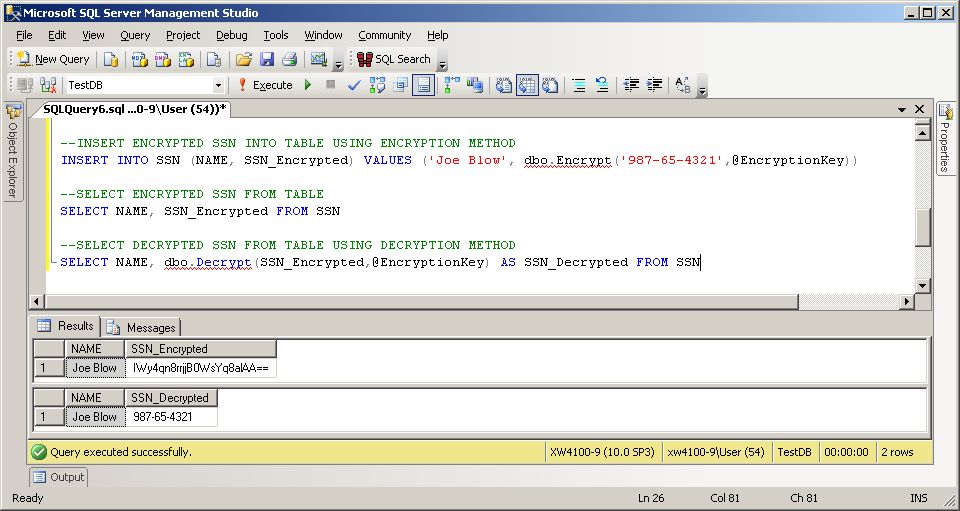Click the Increase Indent icon
The height and width of the screenshot is (511, 960).
point(654,85)
